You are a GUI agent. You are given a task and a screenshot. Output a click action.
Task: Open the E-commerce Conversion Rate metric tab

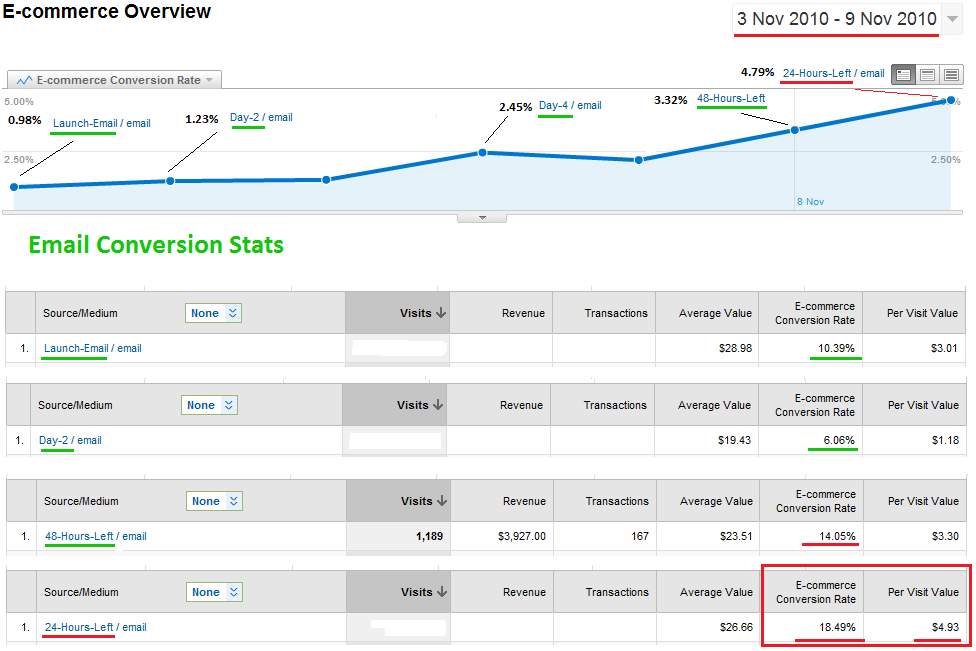click(115, 80)
